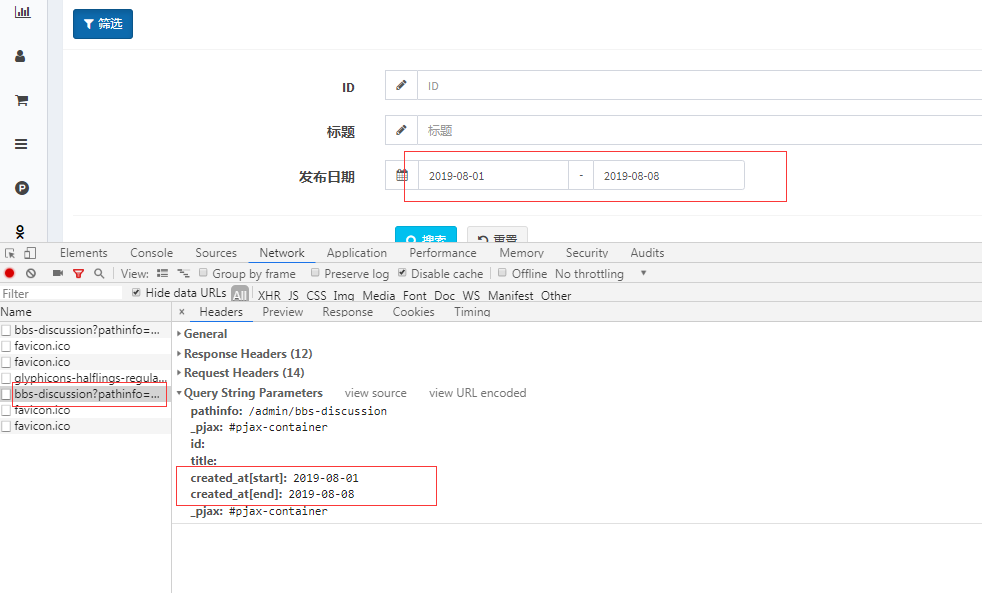This screenshot has height=593, width=982.
Task: Click the view source link
Action: [x=376, y=393]
